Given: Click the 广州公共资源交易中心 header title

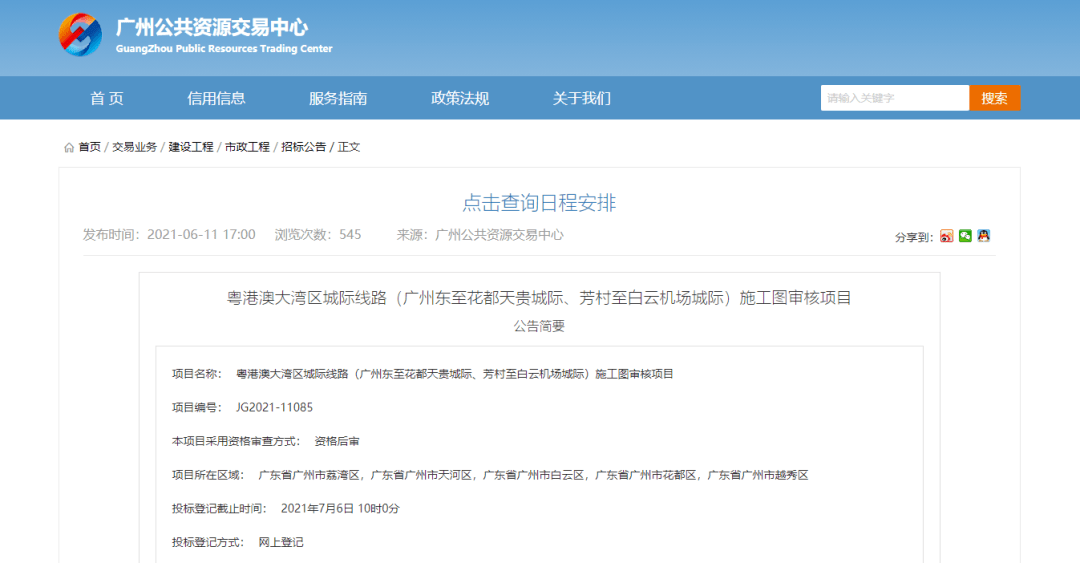Looking at the screenshot, I should 212,28.
